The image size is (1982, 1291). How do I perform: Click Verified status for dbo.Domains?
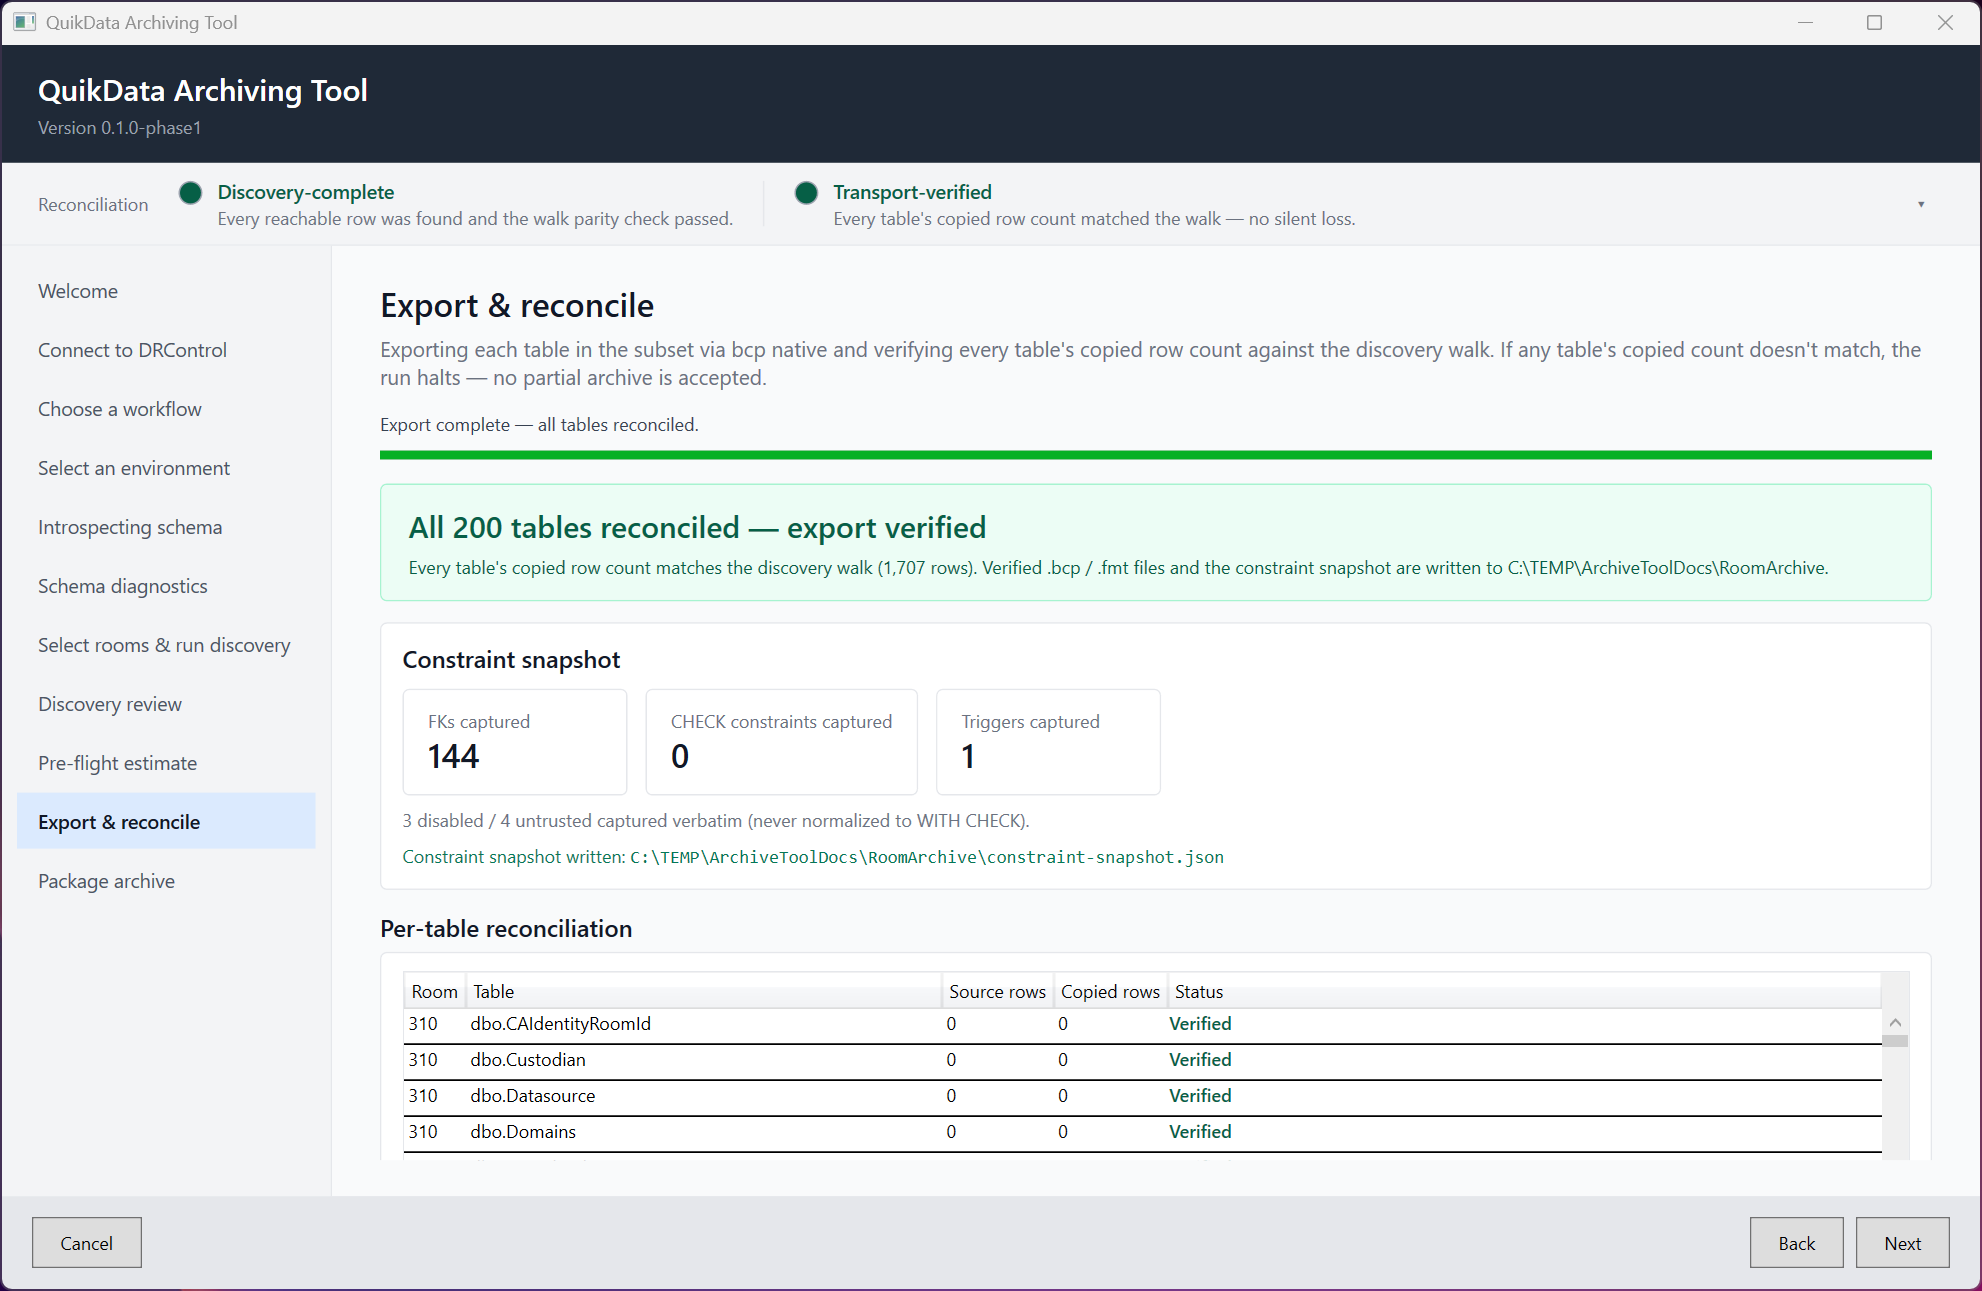[x=1200, y=1132]
